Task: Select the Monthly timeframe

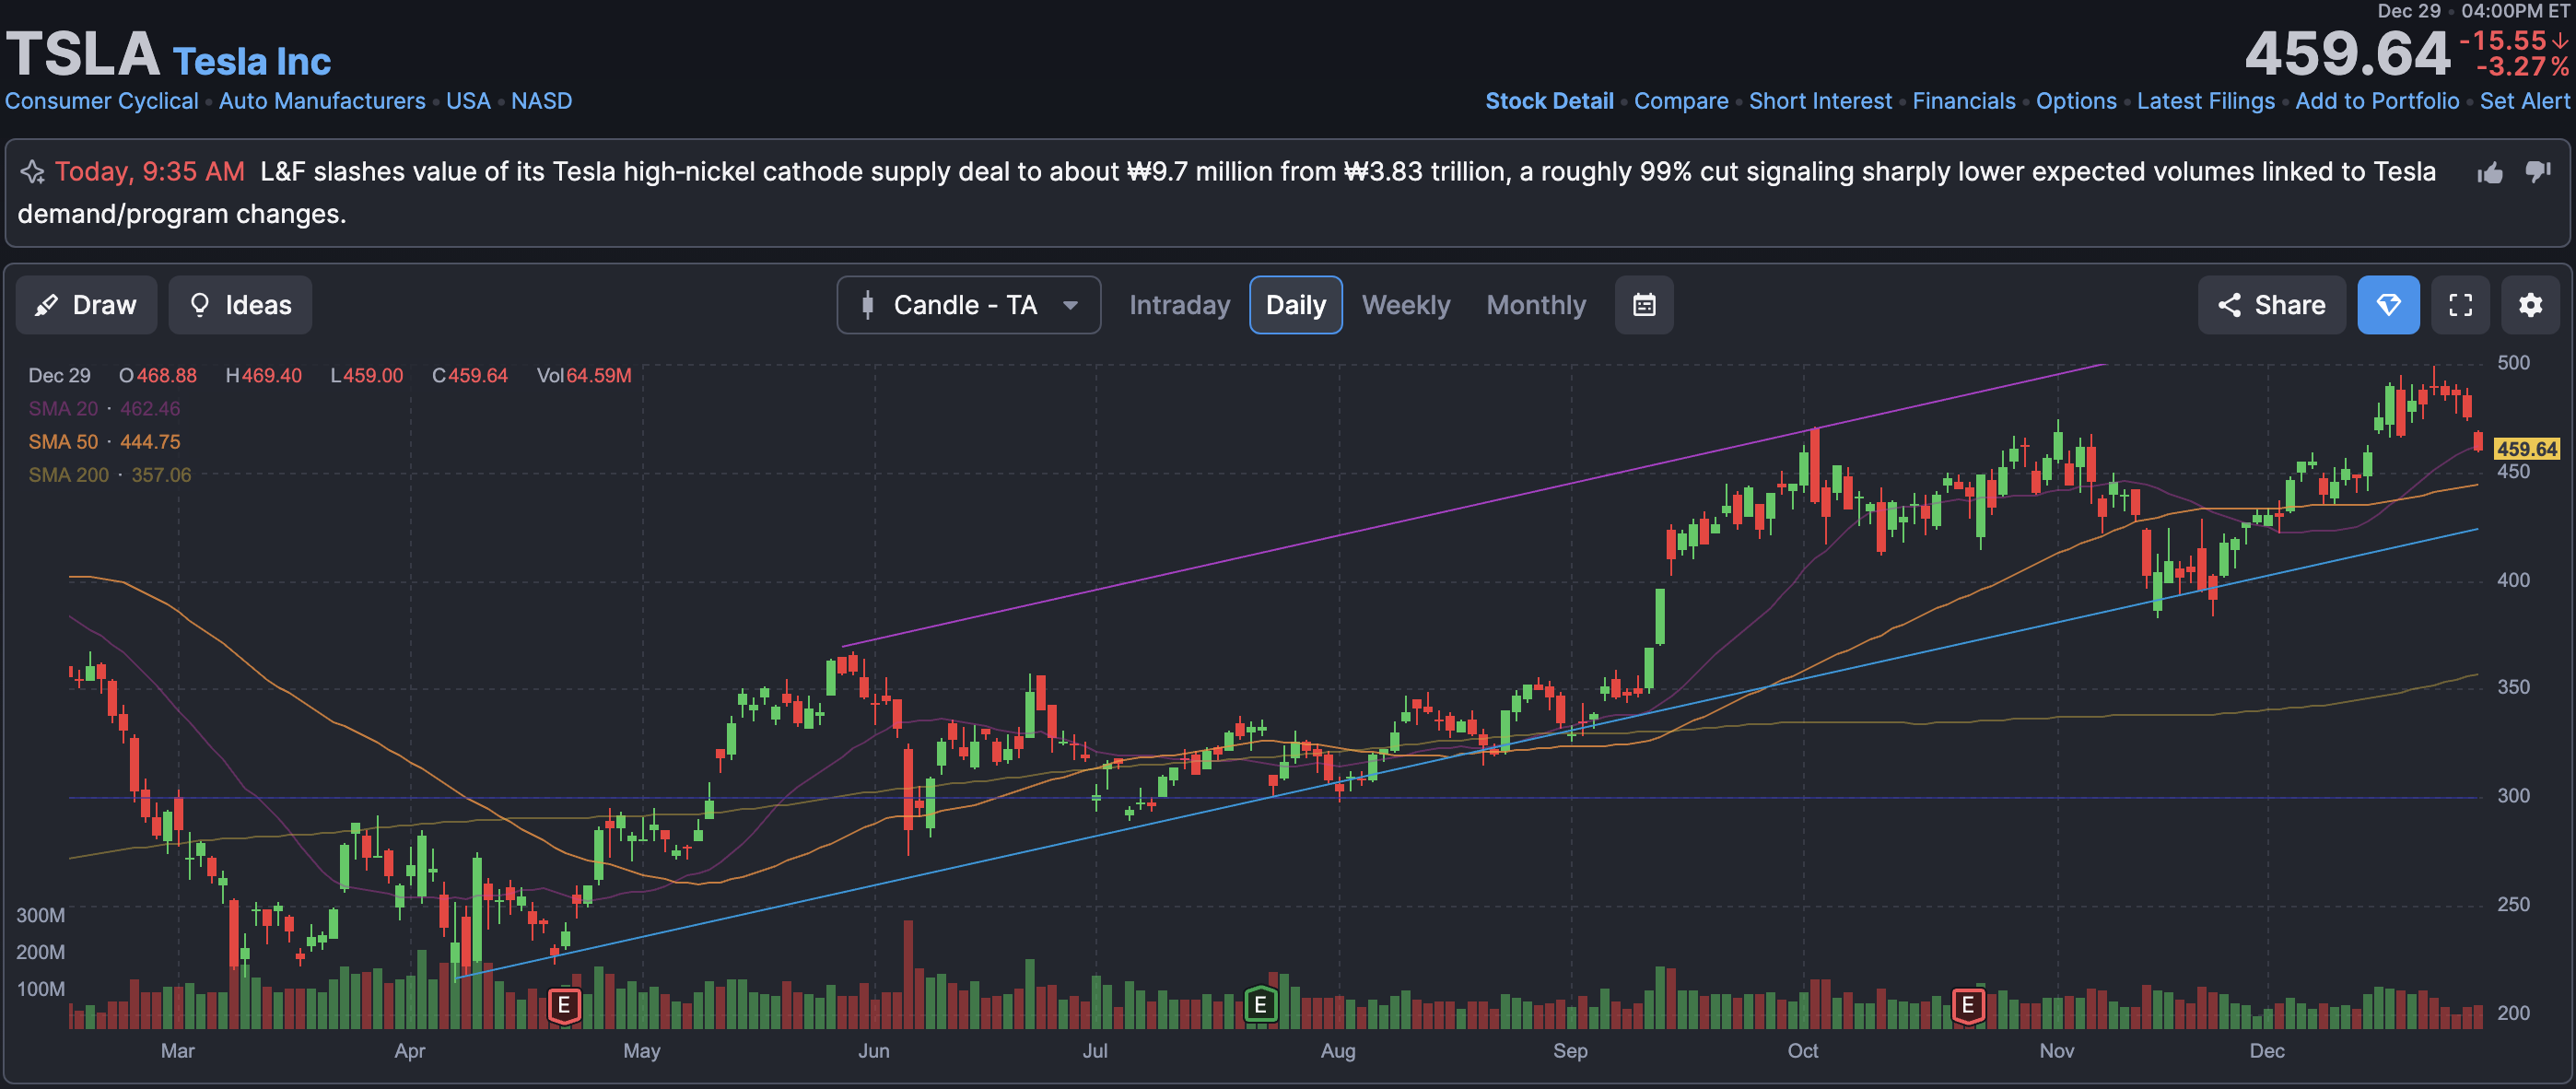Action: point(1535,305)
